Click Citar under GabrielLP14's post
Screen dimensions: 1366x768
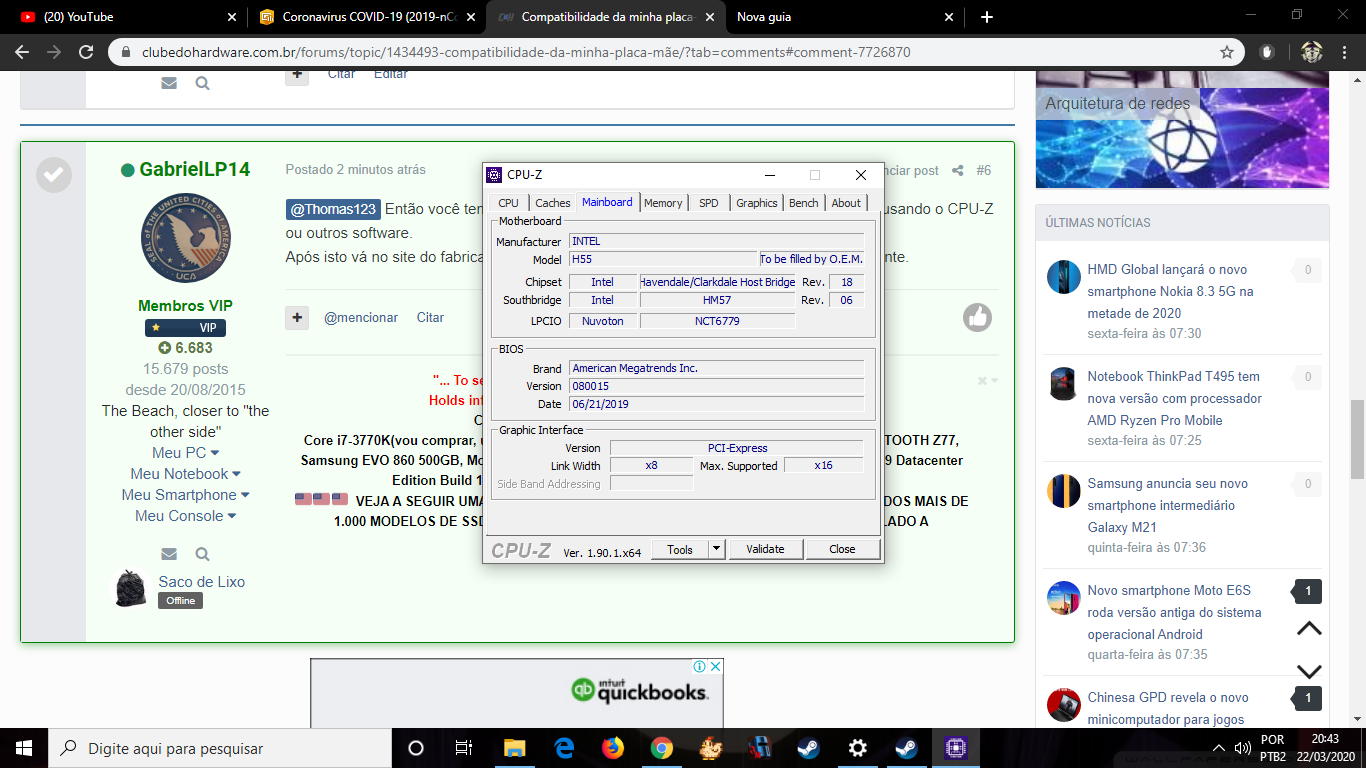coord(430,317)
